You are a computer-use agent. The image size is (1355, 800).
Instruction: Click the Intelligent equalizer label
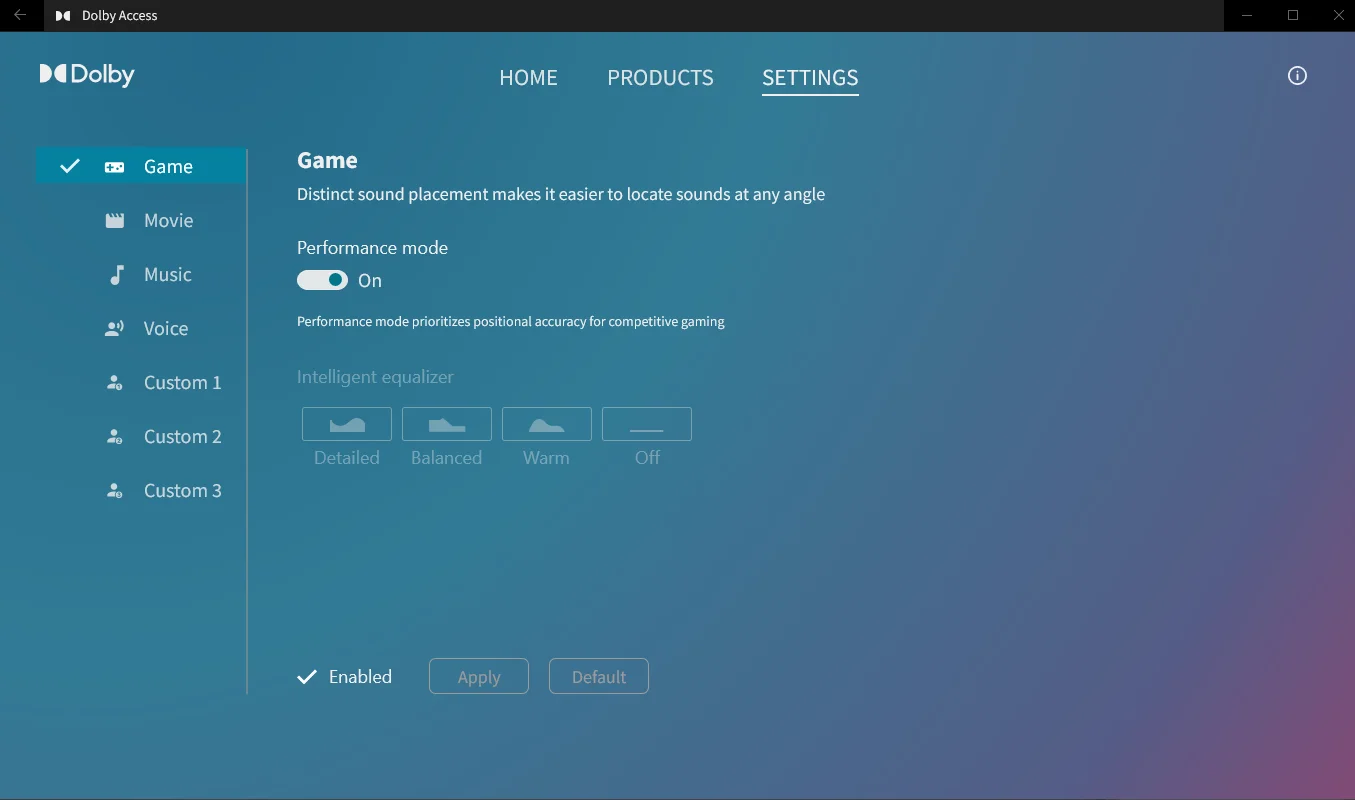(375, 377)
